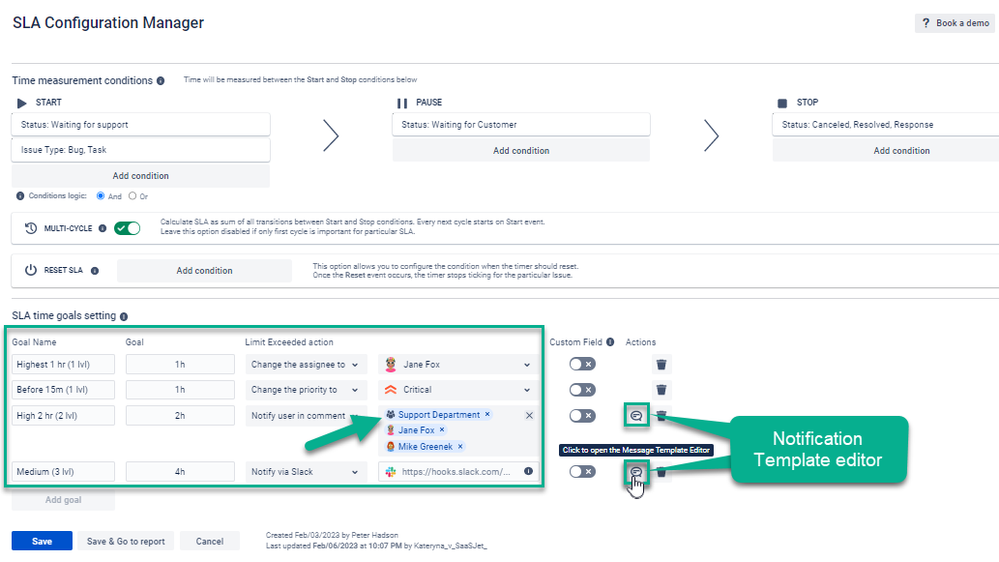Viewport: 999px width, 562px height.
Task: Select the And conditions logic radio
Action: (101, 196)
